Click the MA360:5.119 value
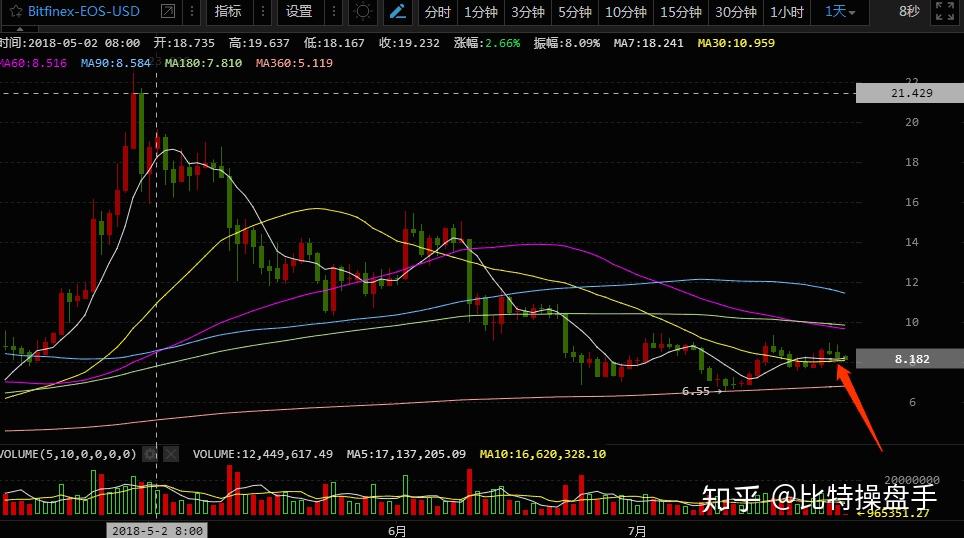Screen dimensions: 964x538 point(294,63)
